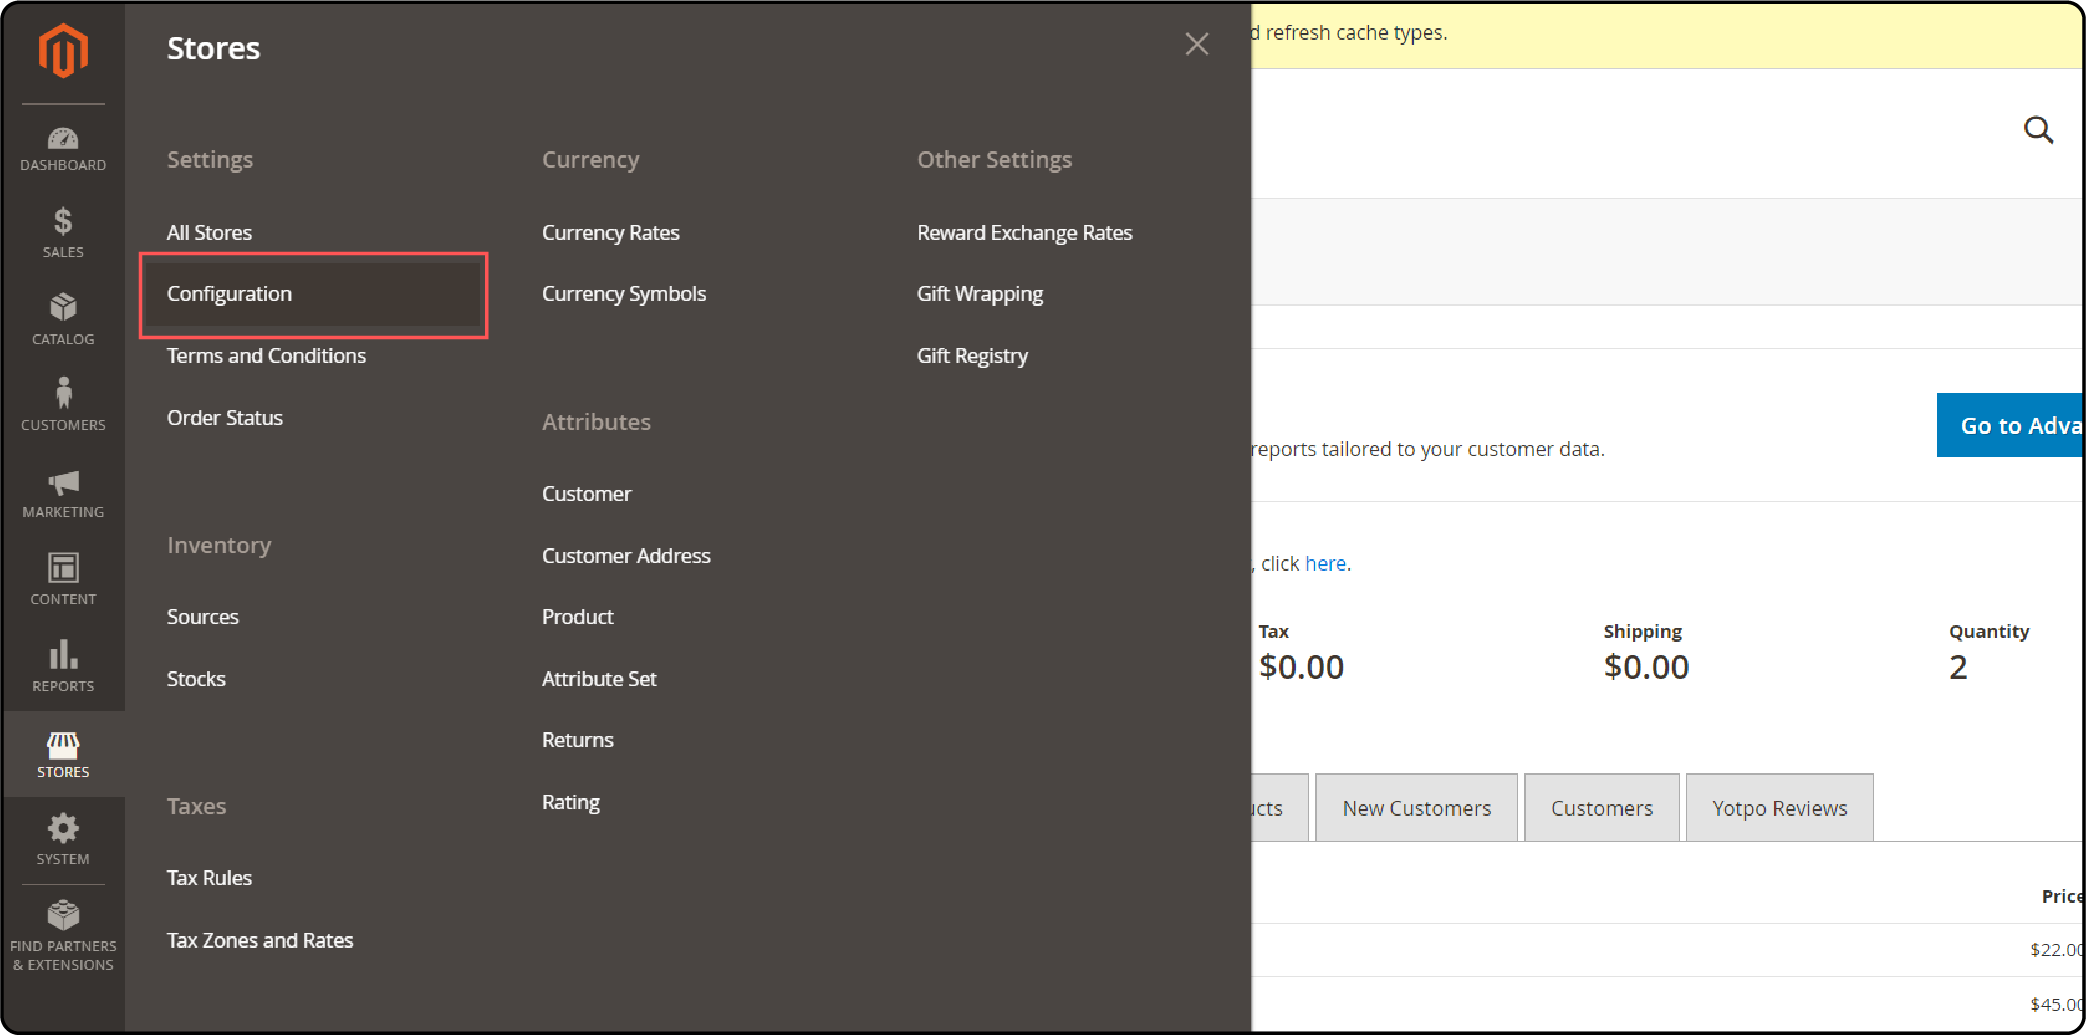Open Inventory Stocks
This screenshot has width=2086, height=1036.
click(x=196, y=679)
